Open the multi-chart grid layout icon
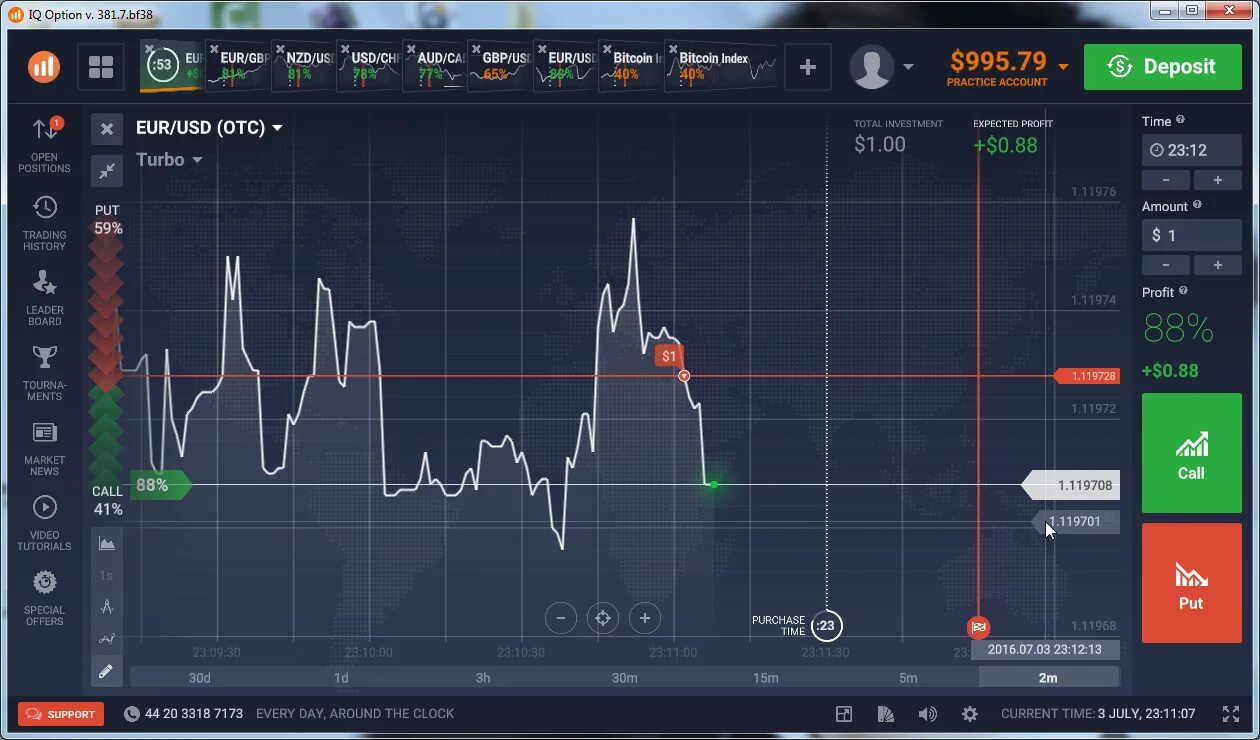Image resolution: width=1260 pixels, height=740 pixels. [x=101, y=67]
